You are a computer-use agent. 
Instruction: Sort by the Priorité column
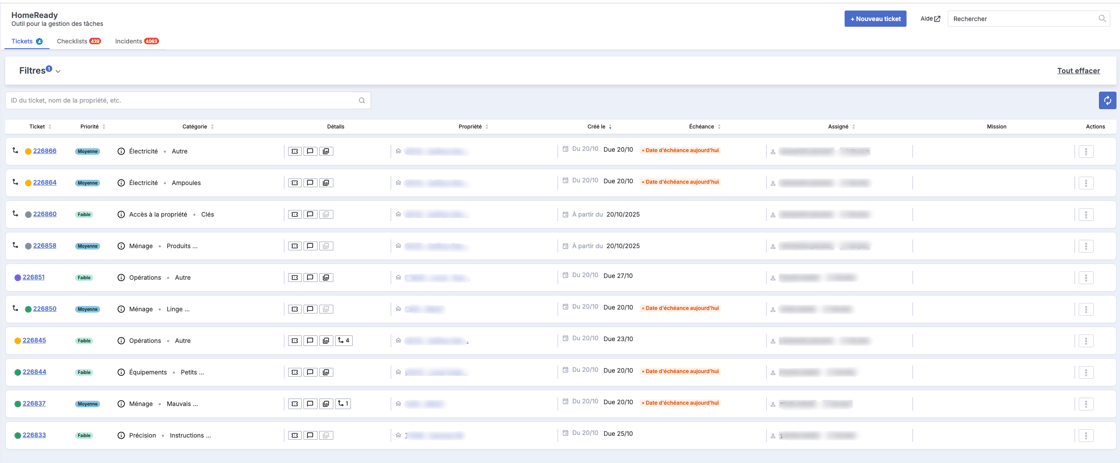93,126
